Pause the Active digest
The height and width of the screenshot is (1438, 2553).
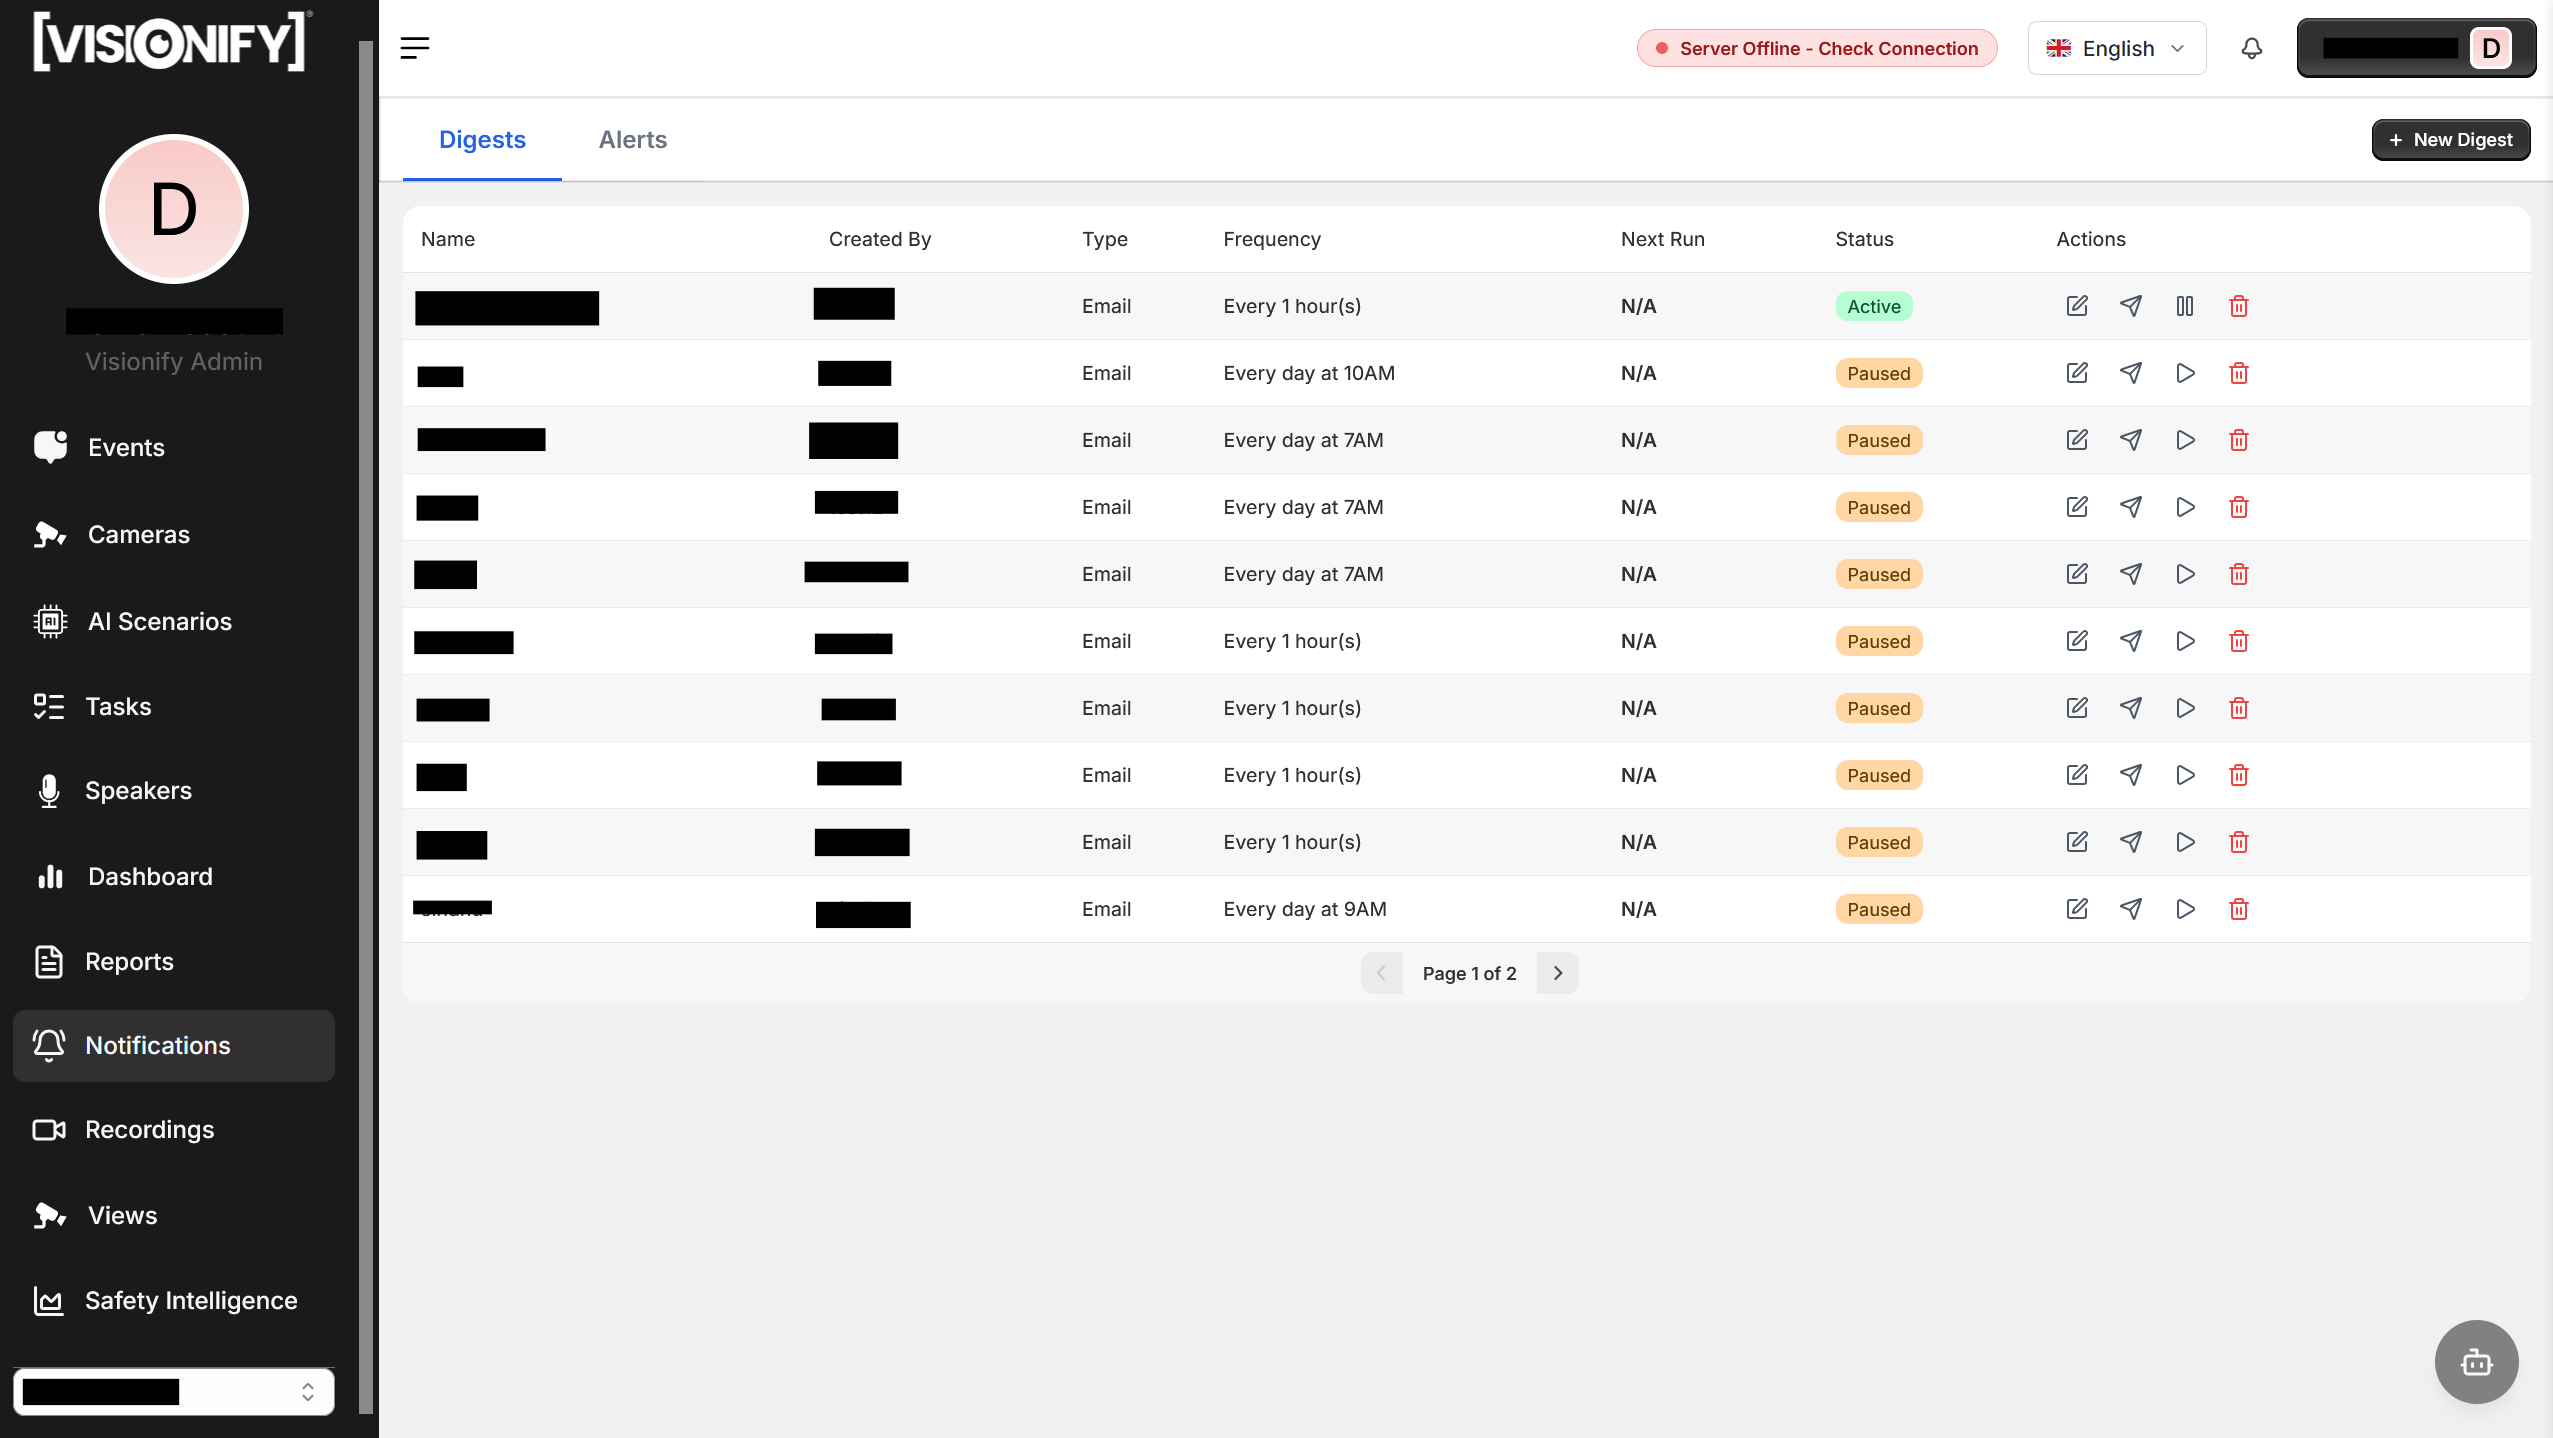point(2185,306)
